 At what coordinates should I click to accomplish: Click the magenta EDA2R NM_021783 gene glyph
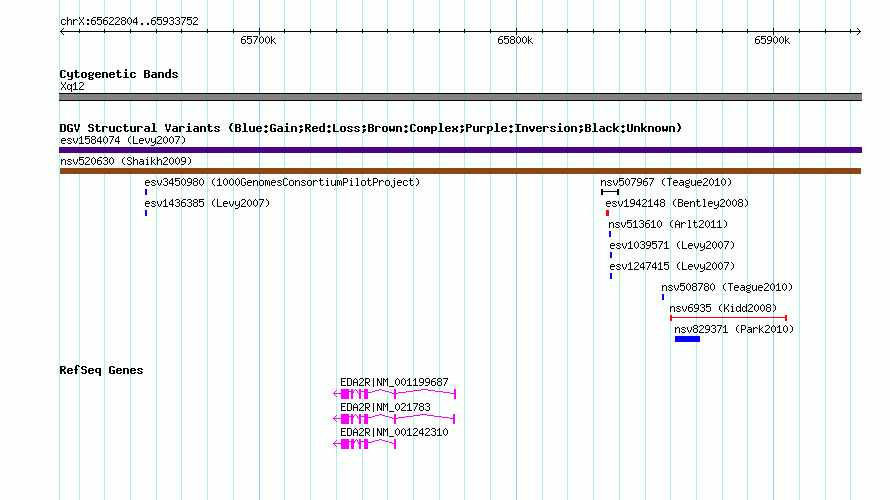tap(394, 419)
